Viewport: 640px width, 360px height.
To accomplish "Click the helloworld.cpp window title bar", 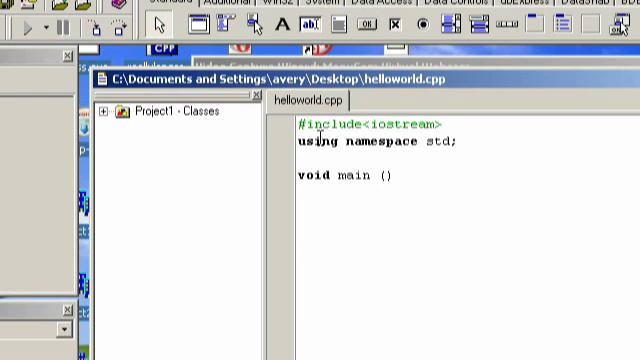I will pyautogui.click(x=367, y=79).
